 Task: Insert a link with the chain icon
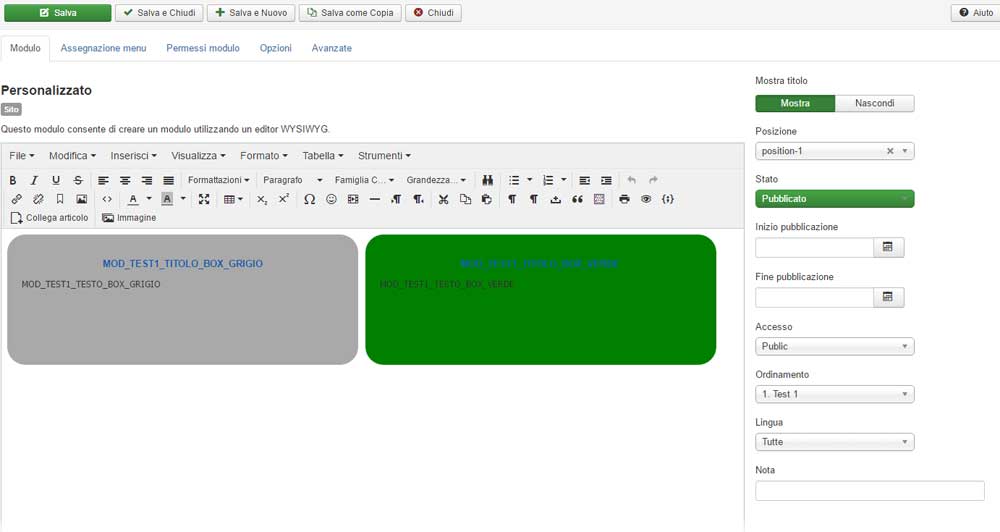click(17, 199)
